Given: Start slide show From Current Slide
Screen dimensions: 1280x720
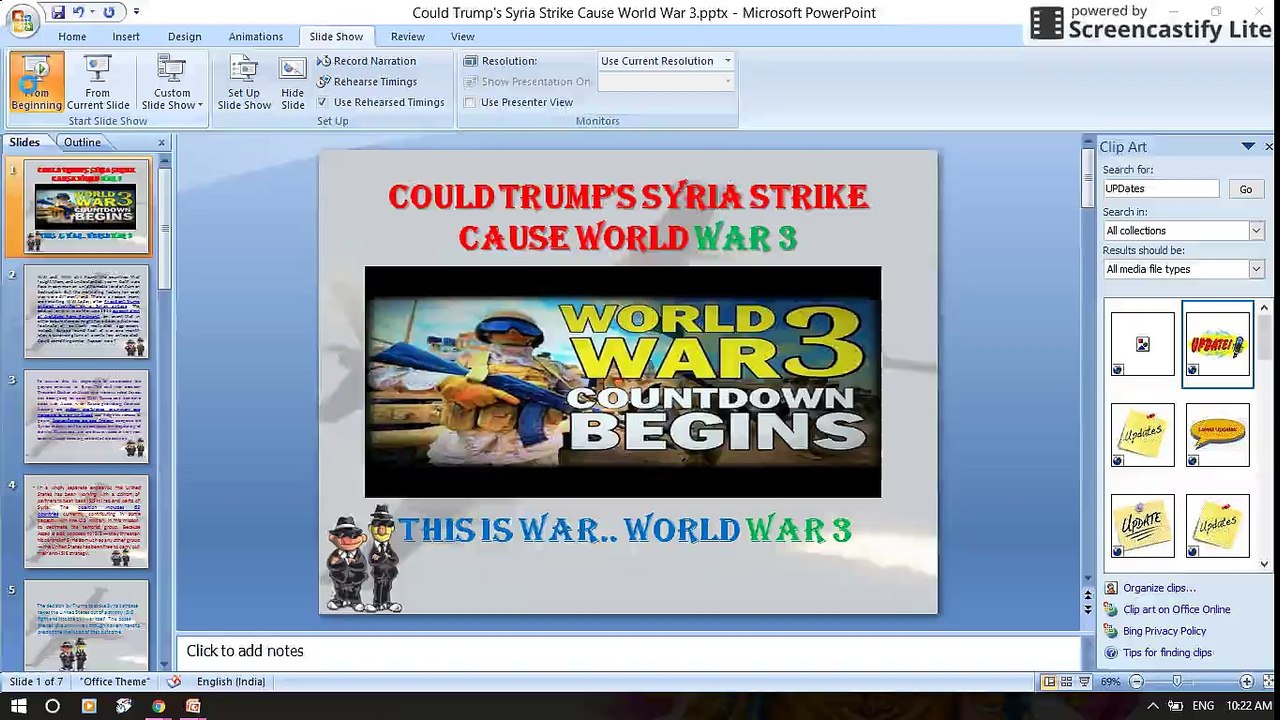Looking at the screenshot, I should 98,82.
